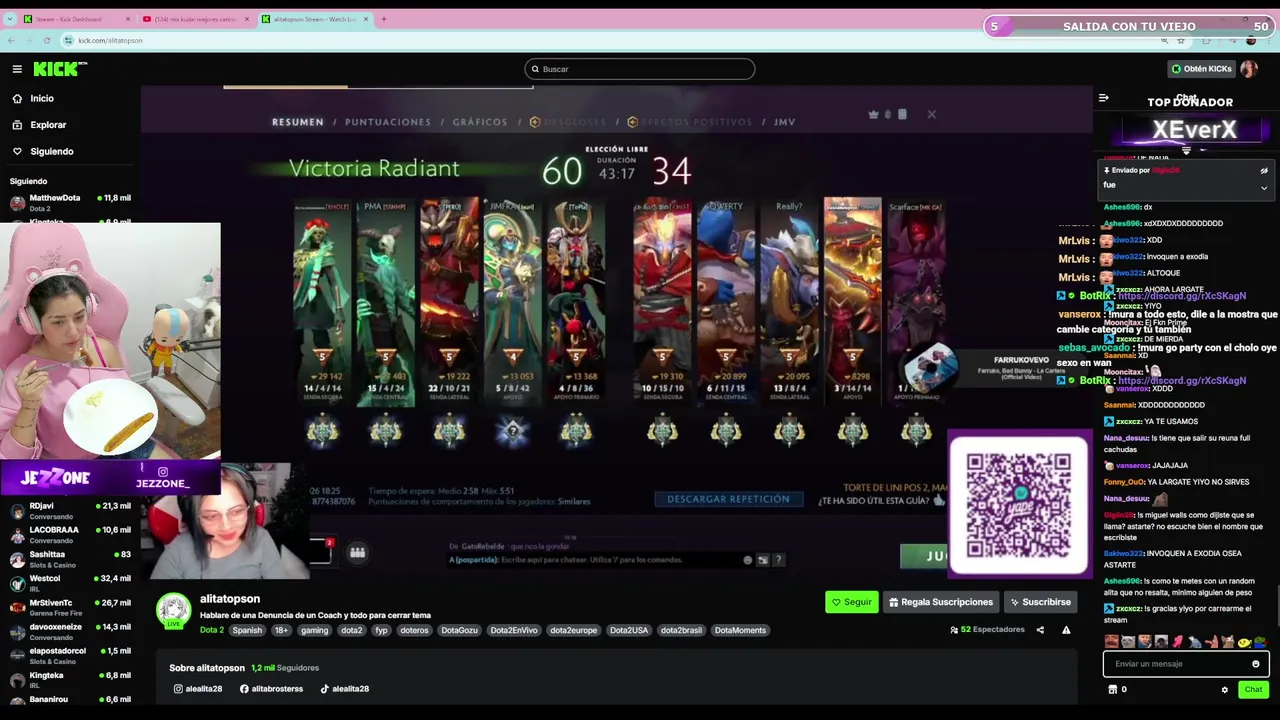
Task: Click the browser reload button
Action: [x=47, y=40]
